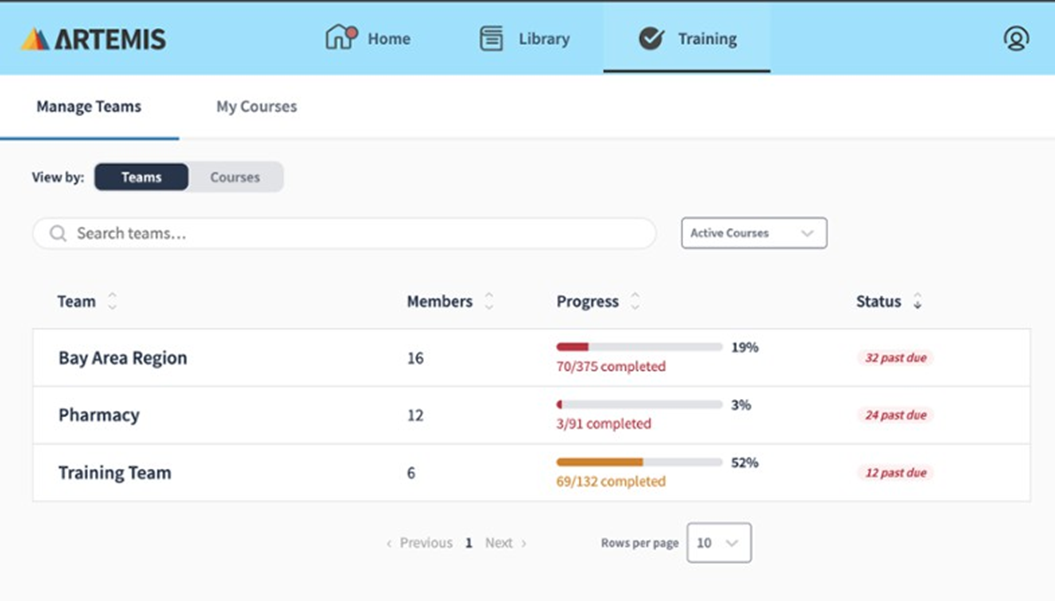Expand the Rows per page dropdown

click(x=718, y=543)
